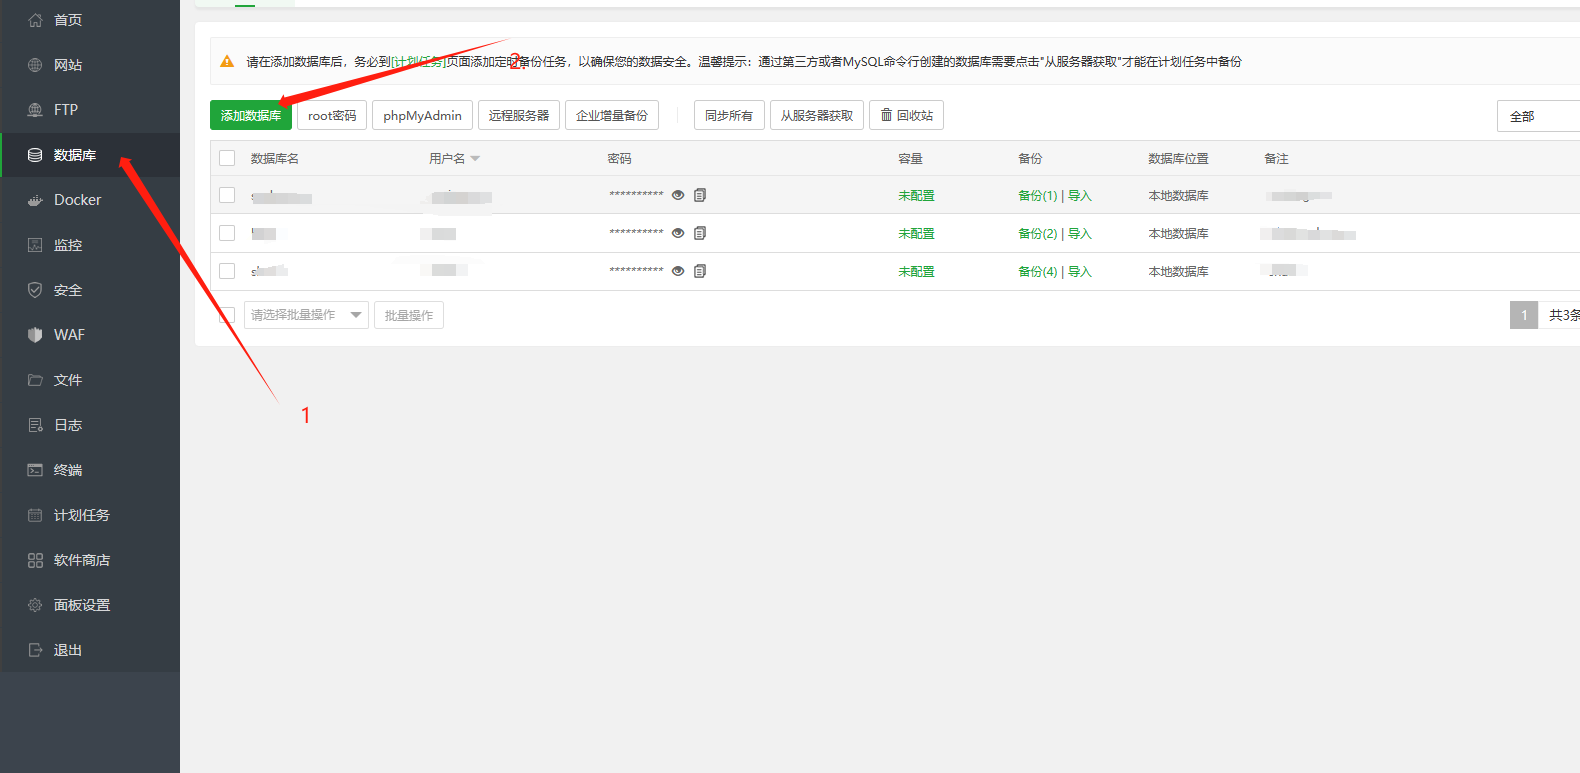Click the globe icon beside 网站
Image resolution: width=1580 pixels, height=773 pixels.
click(x=35, y=65)
